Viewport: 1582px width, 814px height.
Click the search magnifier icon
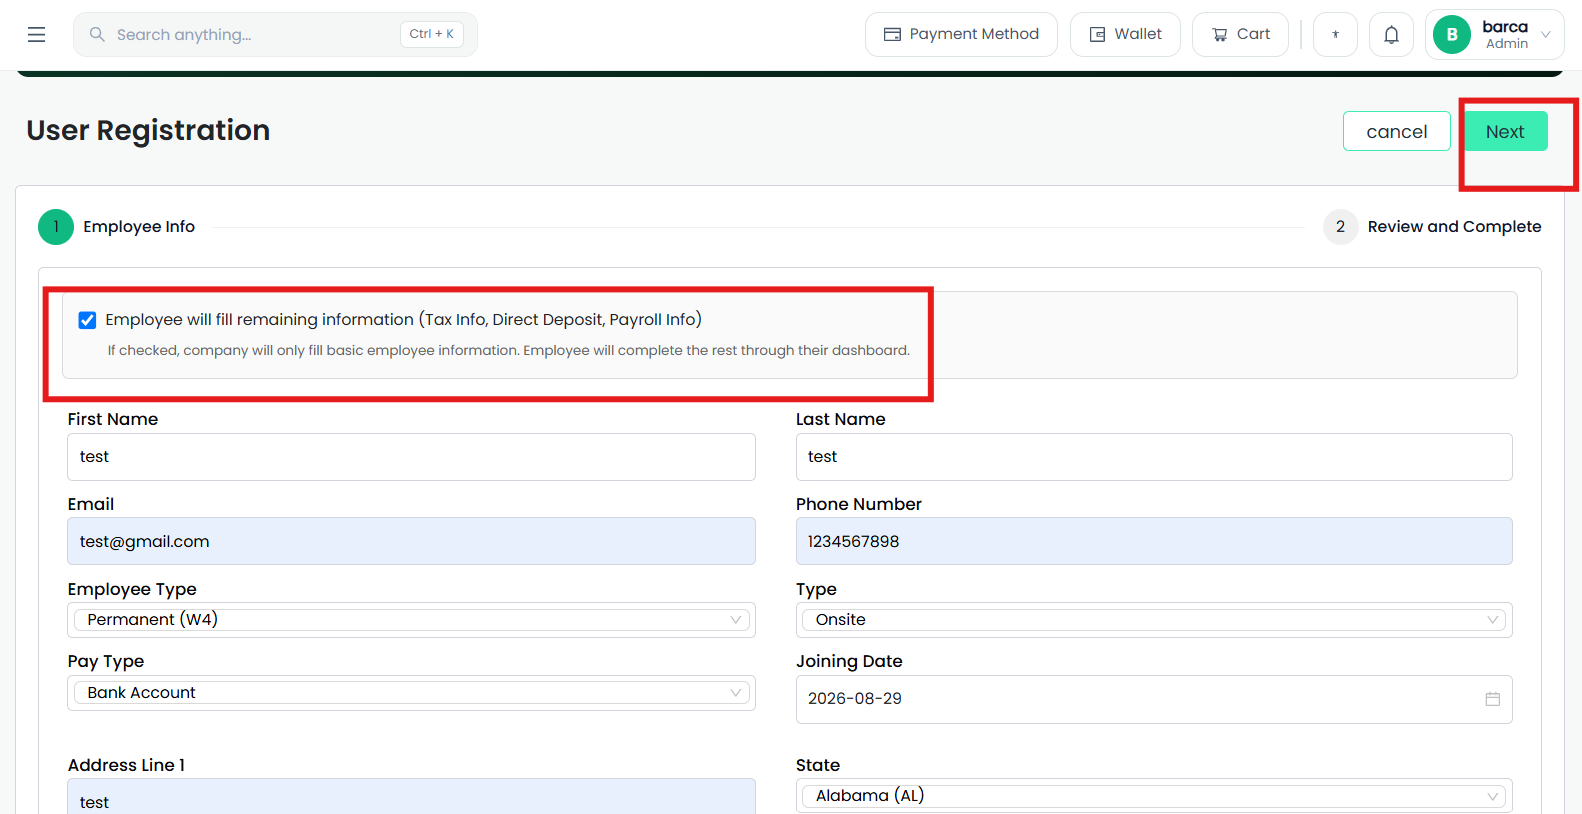pyautogui.click(x=97, y=35)
